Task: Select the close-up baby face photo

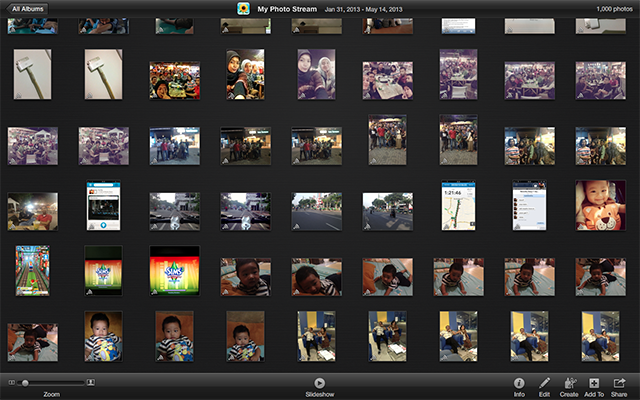Action: pyautogui.click(x=245, y=277)
